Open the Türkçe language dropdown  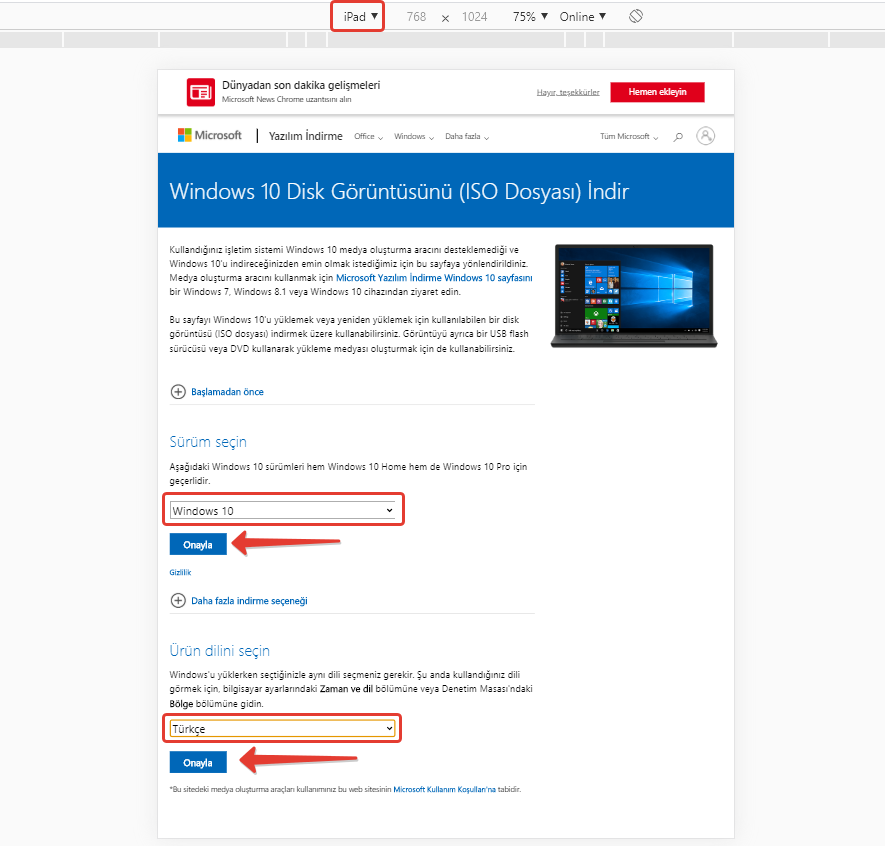pos(283,729)
